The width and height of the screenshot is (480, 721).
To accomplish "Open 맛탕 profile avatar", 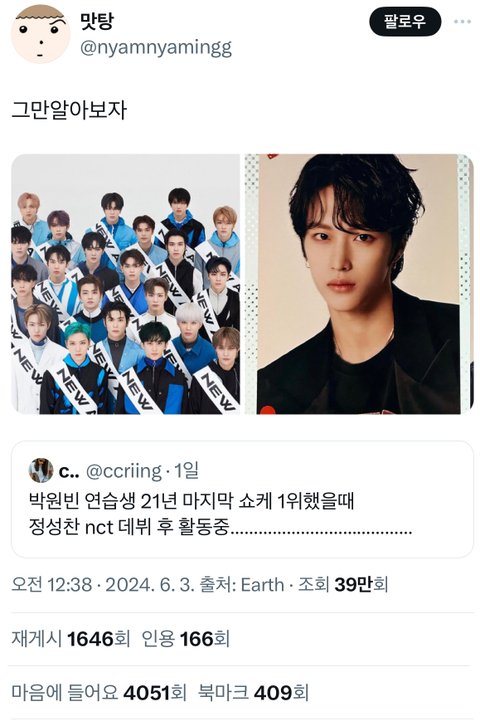I will pyautogui.click(x=40, y=35).
